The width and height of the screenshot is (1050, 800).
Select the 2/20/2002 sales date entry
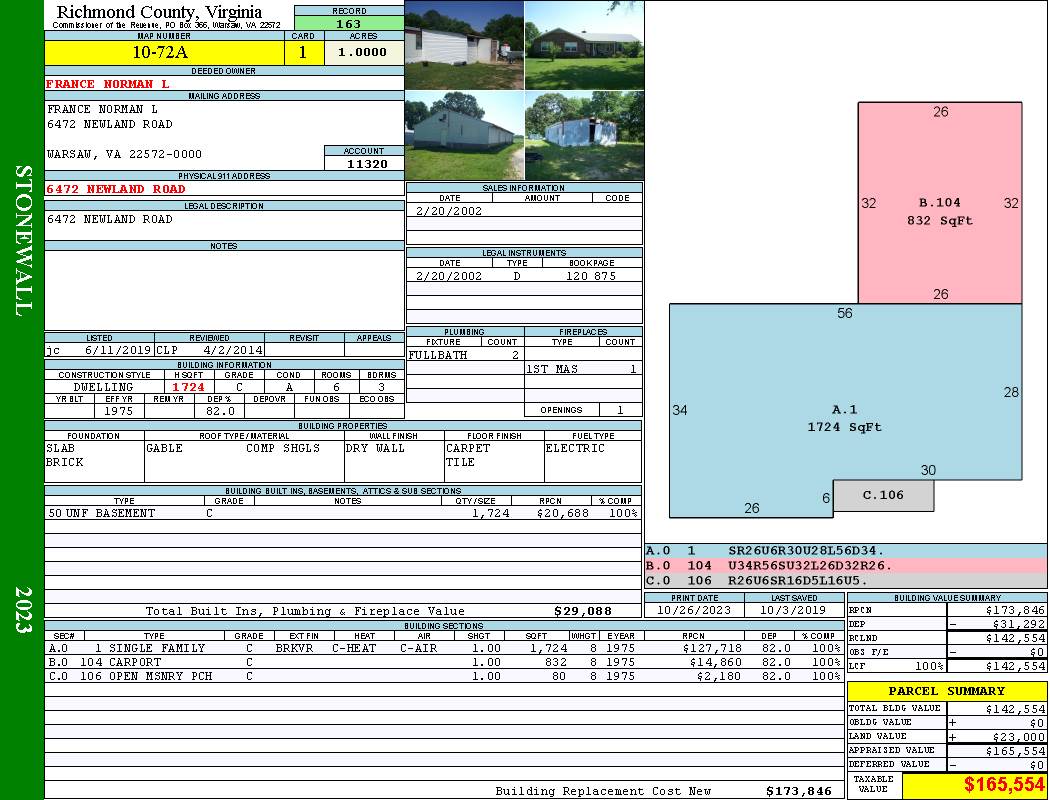(x=449, y=210)
